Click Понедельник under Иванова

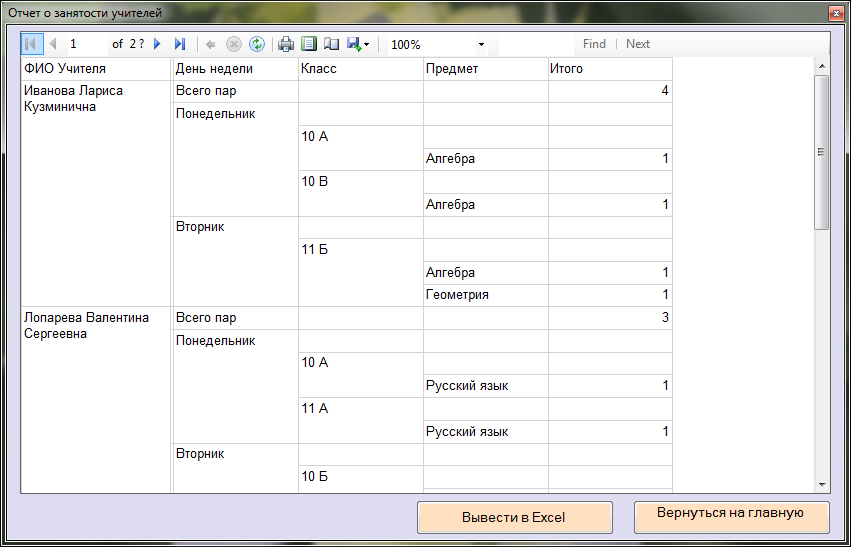point(235,160)
